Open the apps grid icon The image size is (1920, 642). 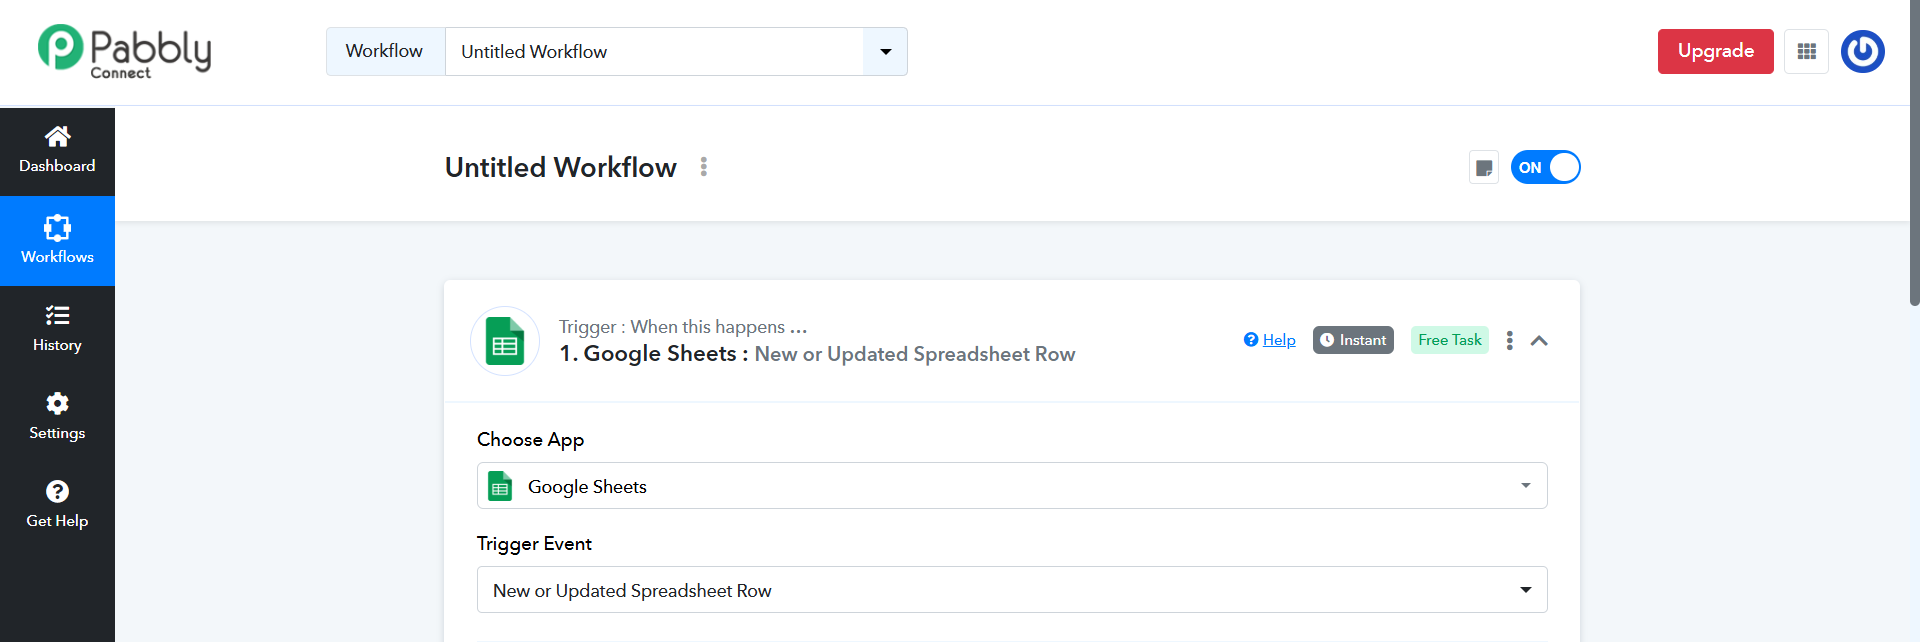[x=1806, y=52]
